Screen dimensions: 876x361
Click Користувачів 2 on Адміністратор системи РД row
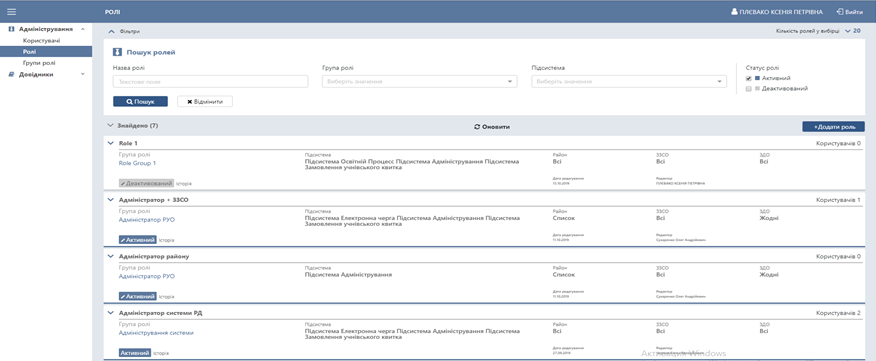tap(838, 313)
